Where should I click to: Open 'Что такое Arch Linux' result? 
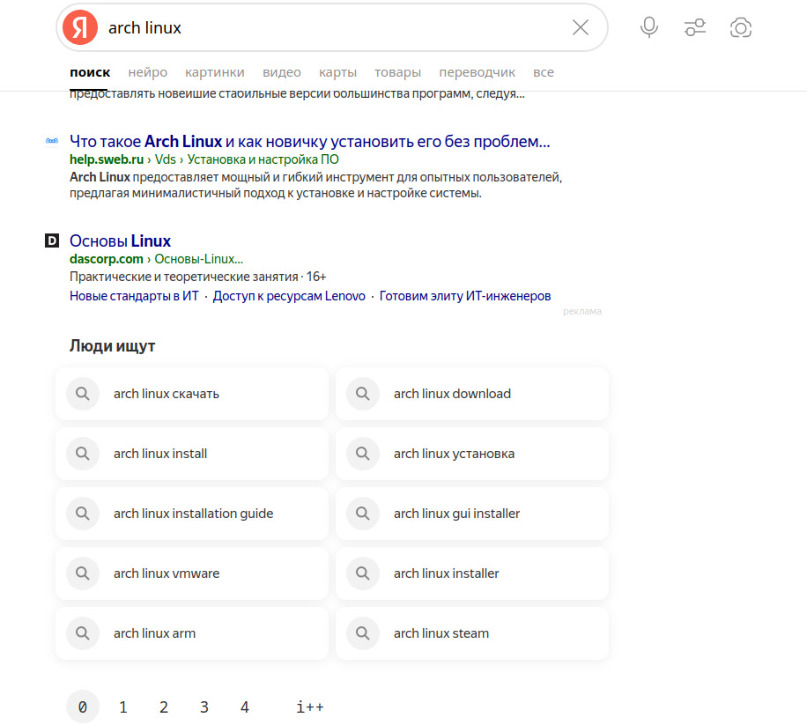310,141
